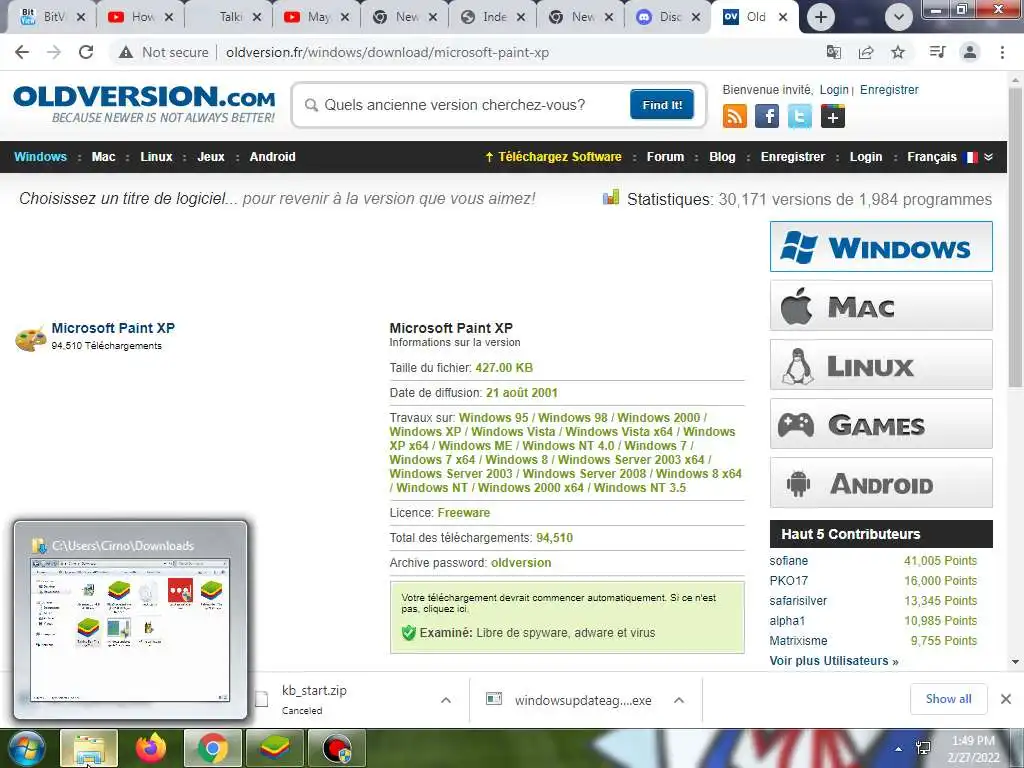This screenshot has width=1024, height=768.
Task: Click the green shield Examiné icon
Action: point(409,632)
